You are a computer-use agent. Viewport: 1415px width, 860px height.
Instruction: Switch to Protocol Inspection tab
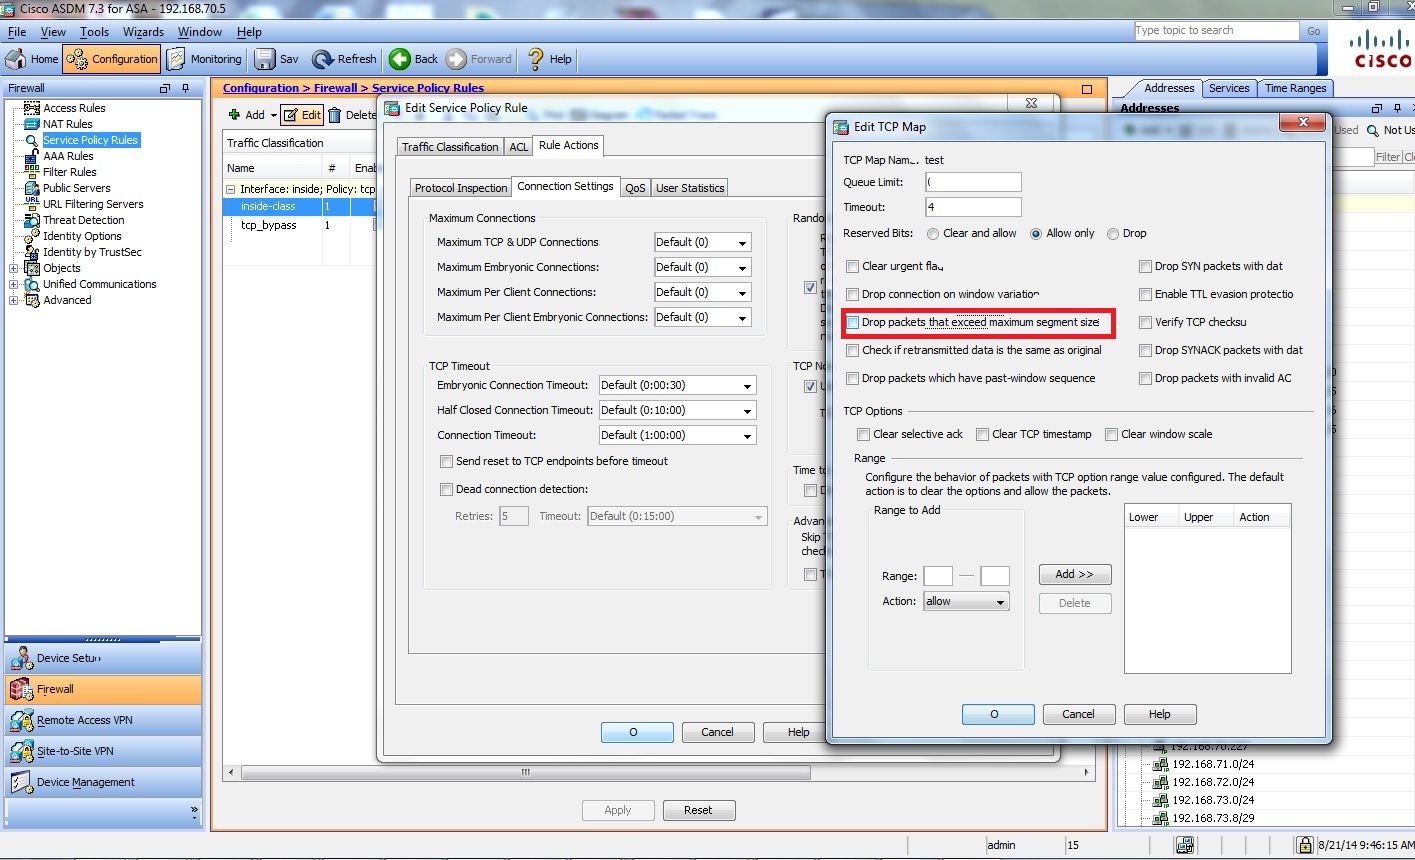point(461,188)
